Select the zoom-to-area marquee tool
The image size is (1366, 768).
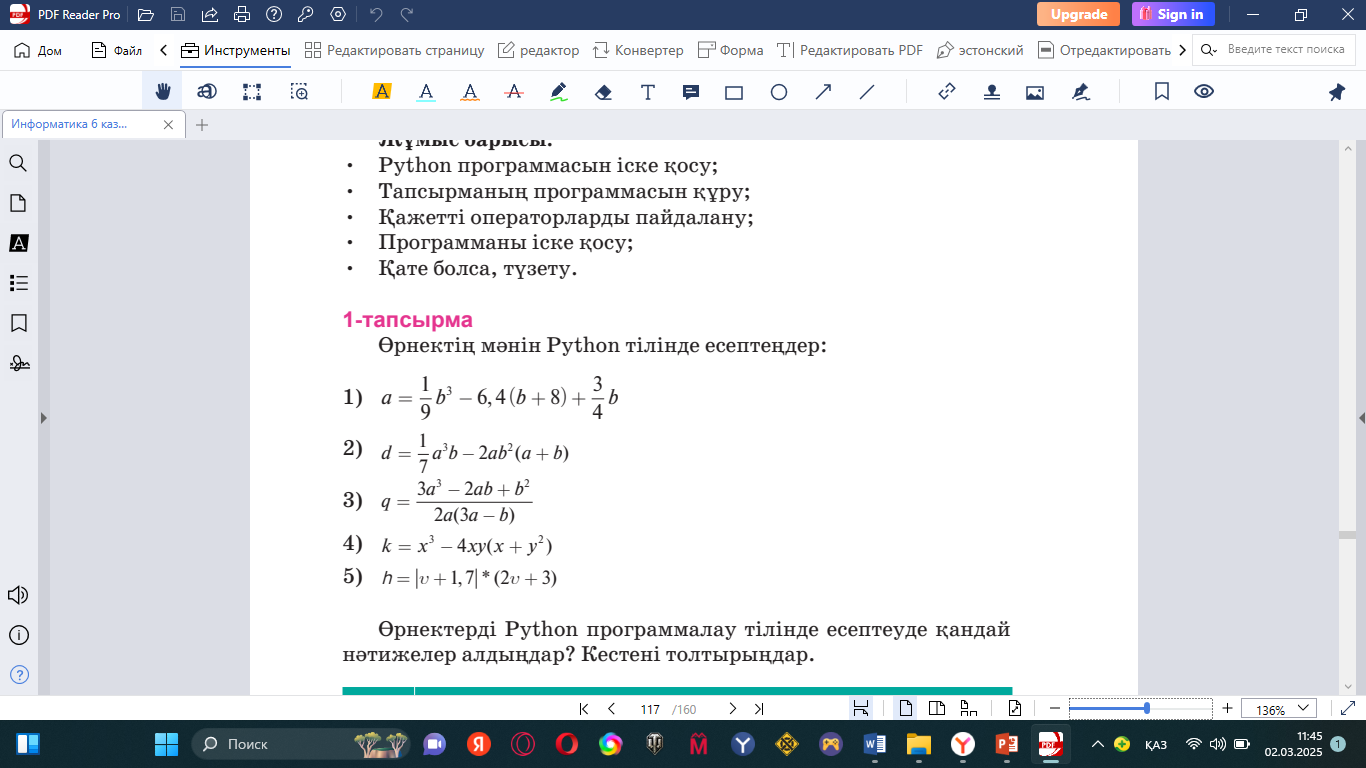pos(299,92)
